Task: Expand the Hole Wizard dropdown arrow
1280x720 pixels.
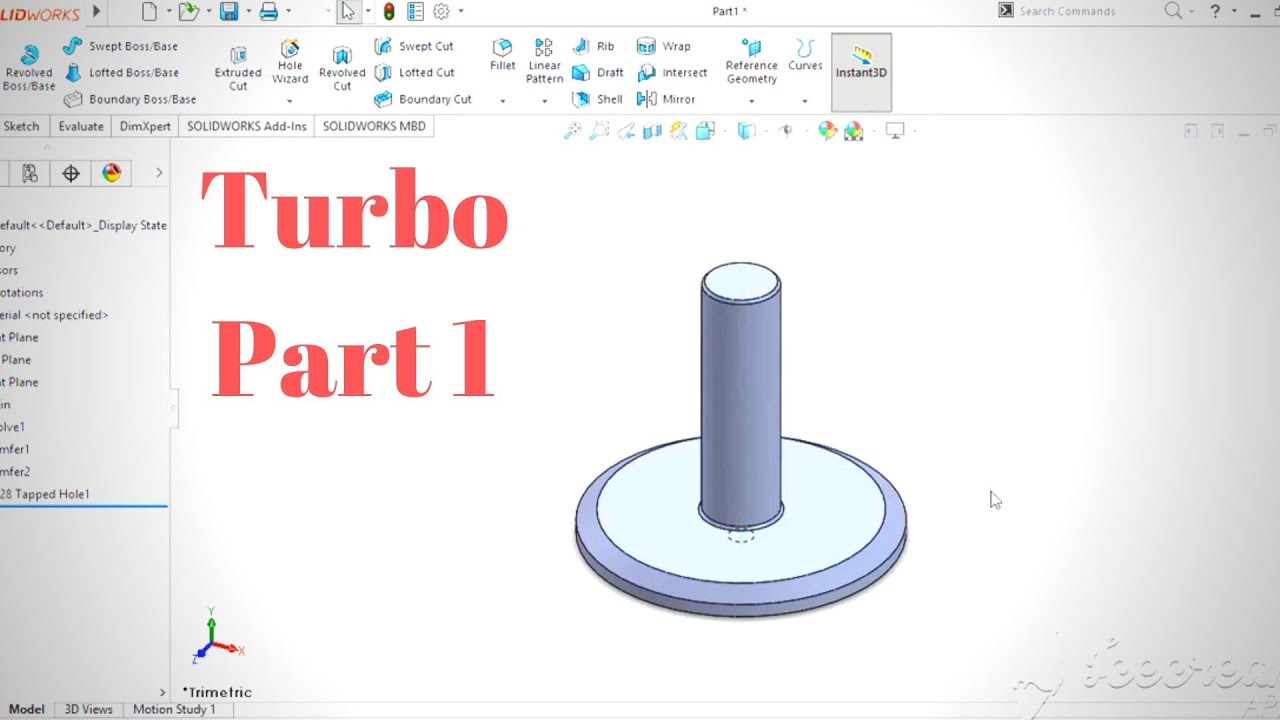Action: coord(290,101)
